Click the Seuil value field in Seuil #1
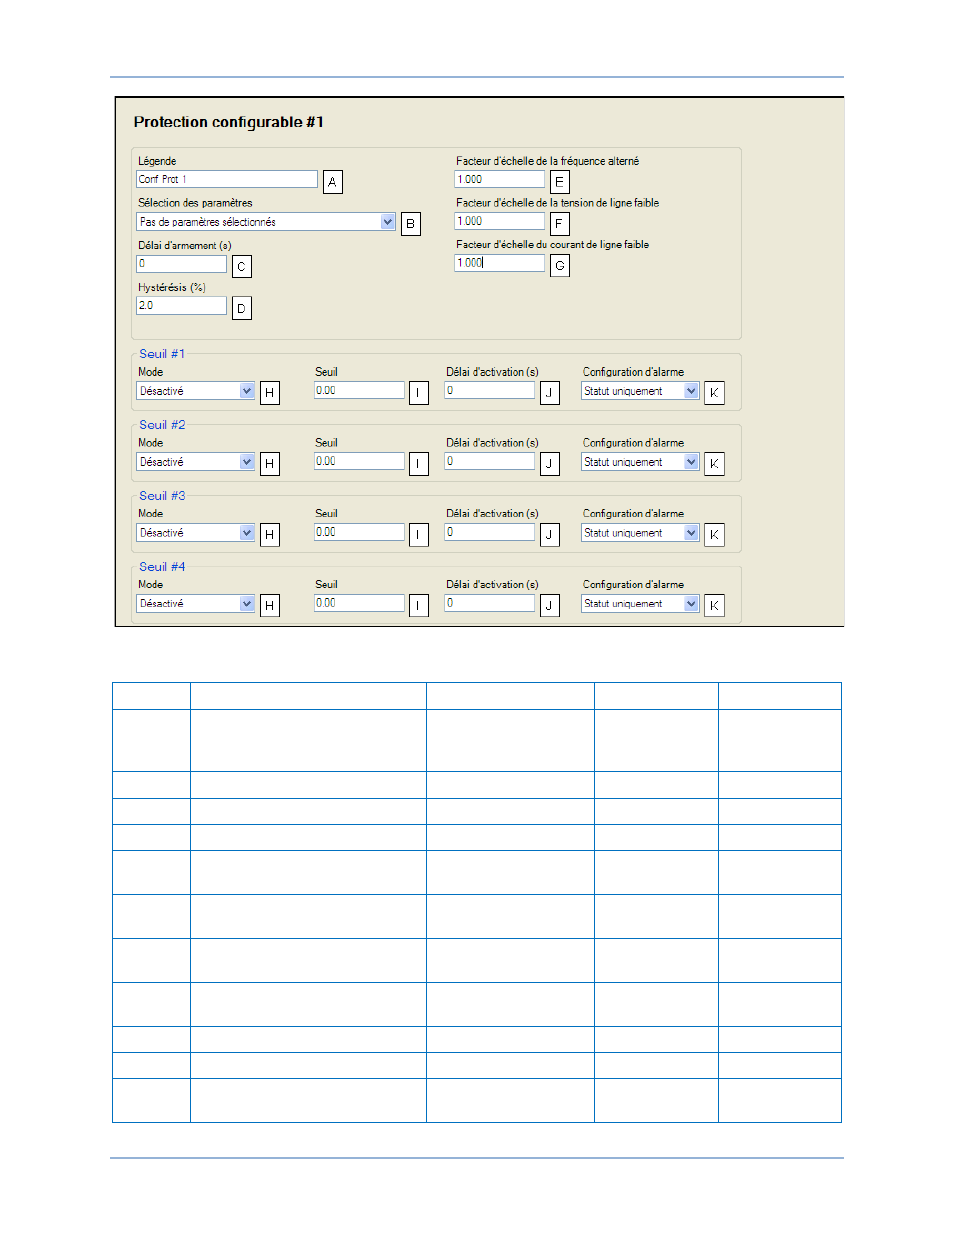954x1235 pixels. 359,391
